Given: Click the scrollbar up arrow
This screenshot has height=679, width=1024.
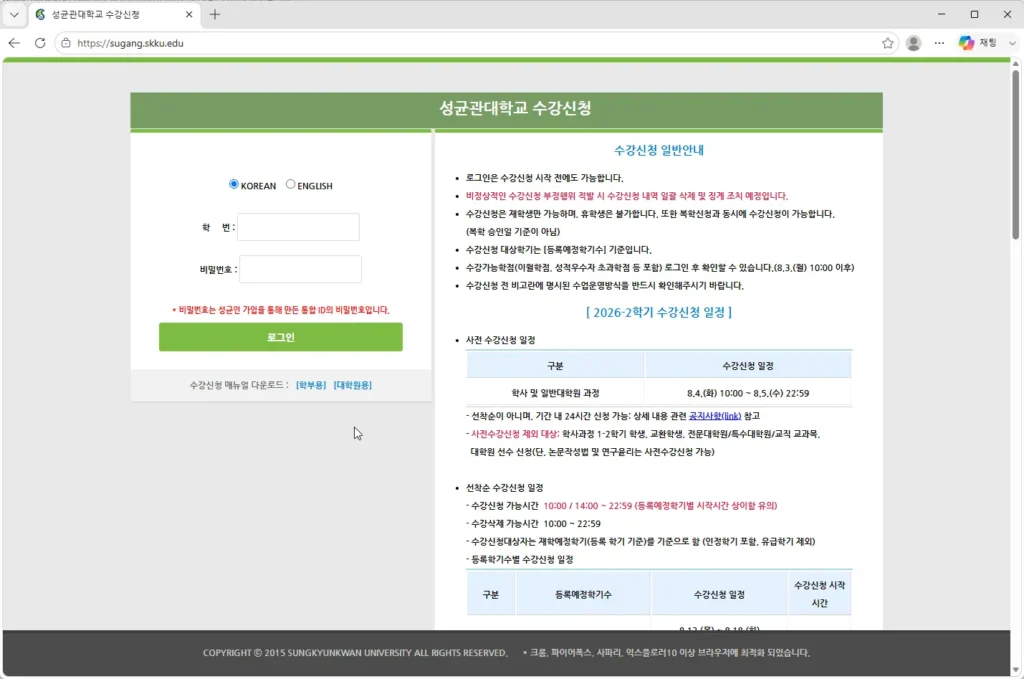Looking at the screenshot, I should click(x=1016, y=64).
